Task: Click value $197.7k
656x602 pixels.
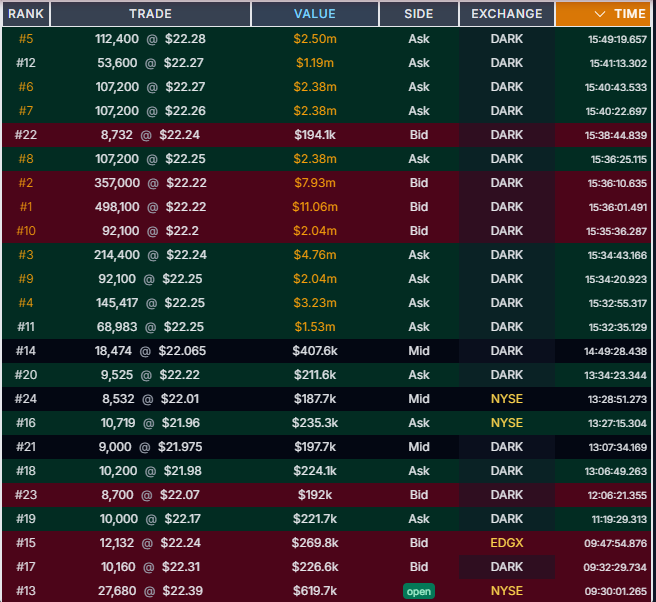Action: (315, 447)
